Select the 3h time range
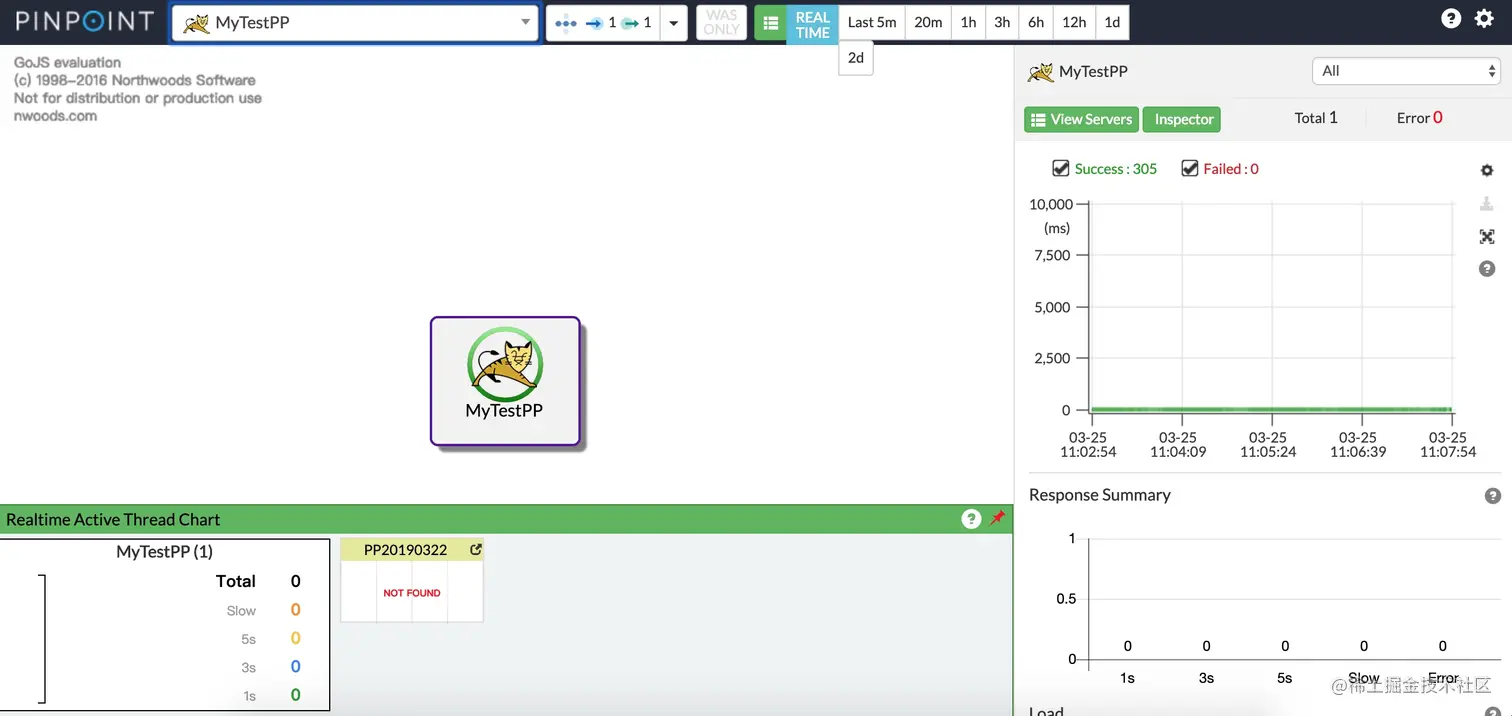 tap(1002, 22)
